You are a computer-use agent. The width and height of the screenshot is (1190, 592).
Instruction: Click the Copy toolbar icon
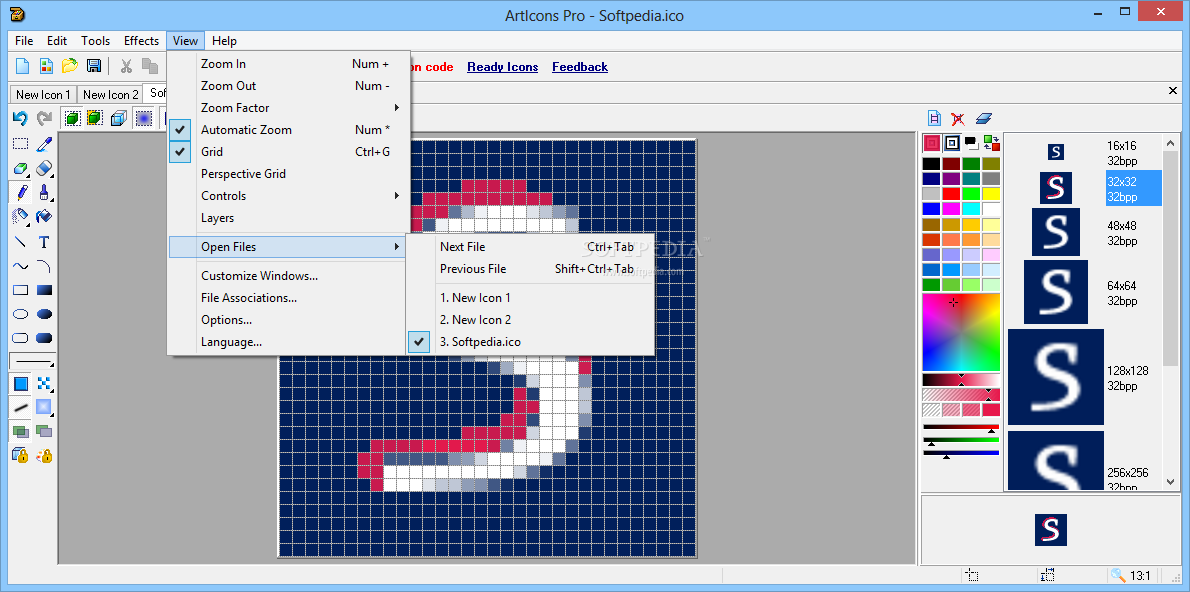[x=150, y=66]
